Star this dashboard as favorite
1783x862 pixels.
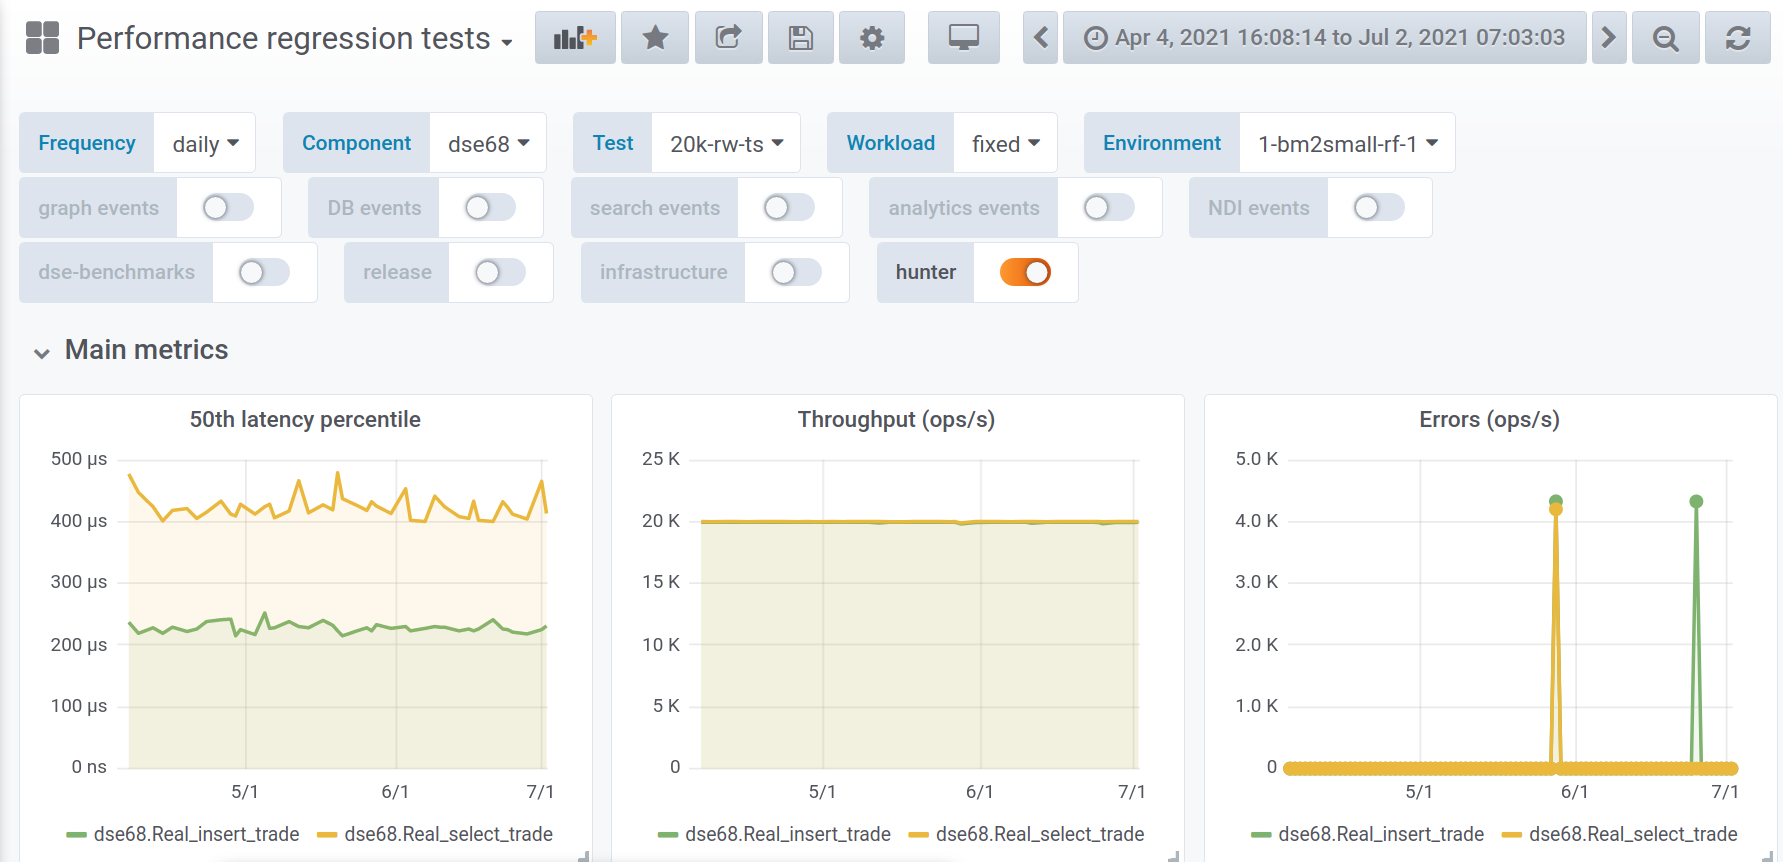coord(655,38)
